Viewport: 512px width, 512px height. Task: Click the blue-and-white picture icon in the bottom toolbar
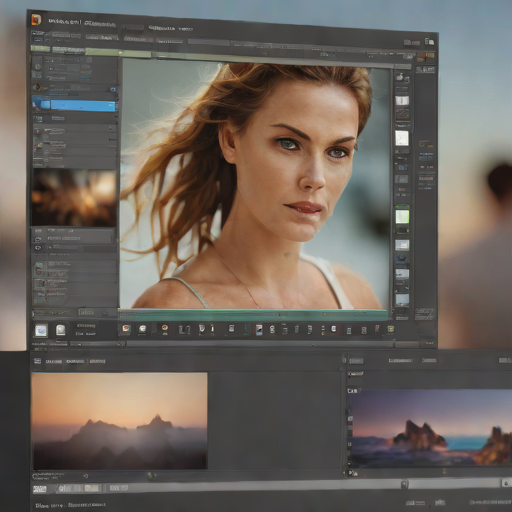[x=259, y=330]
